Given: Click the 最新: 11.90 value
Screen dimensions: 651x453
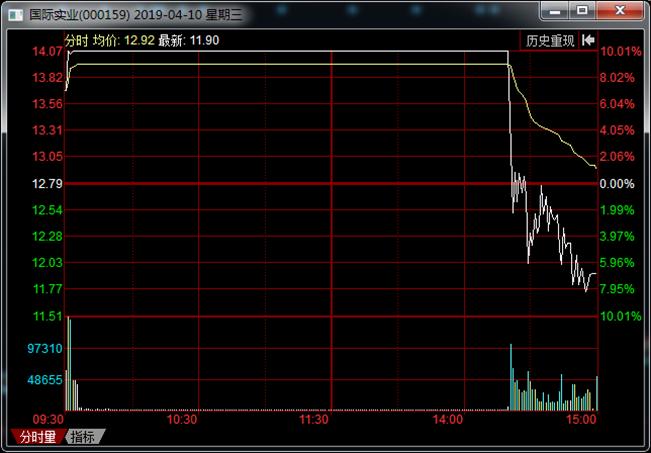Looking at the screenshot, I should coord(189,41).
